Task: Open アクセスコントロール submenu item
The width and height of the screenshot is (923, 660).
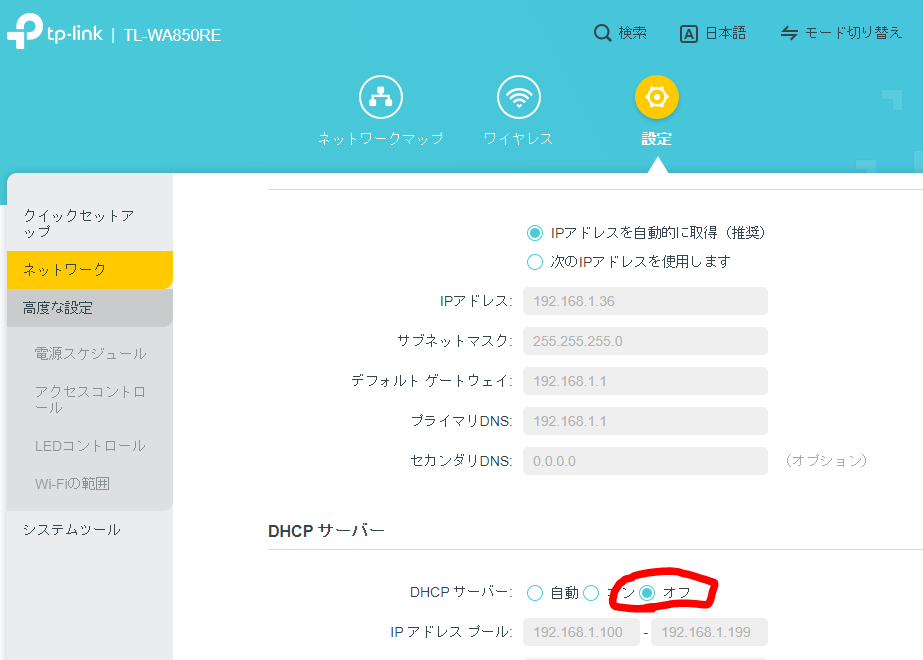Action: [90, 400]
